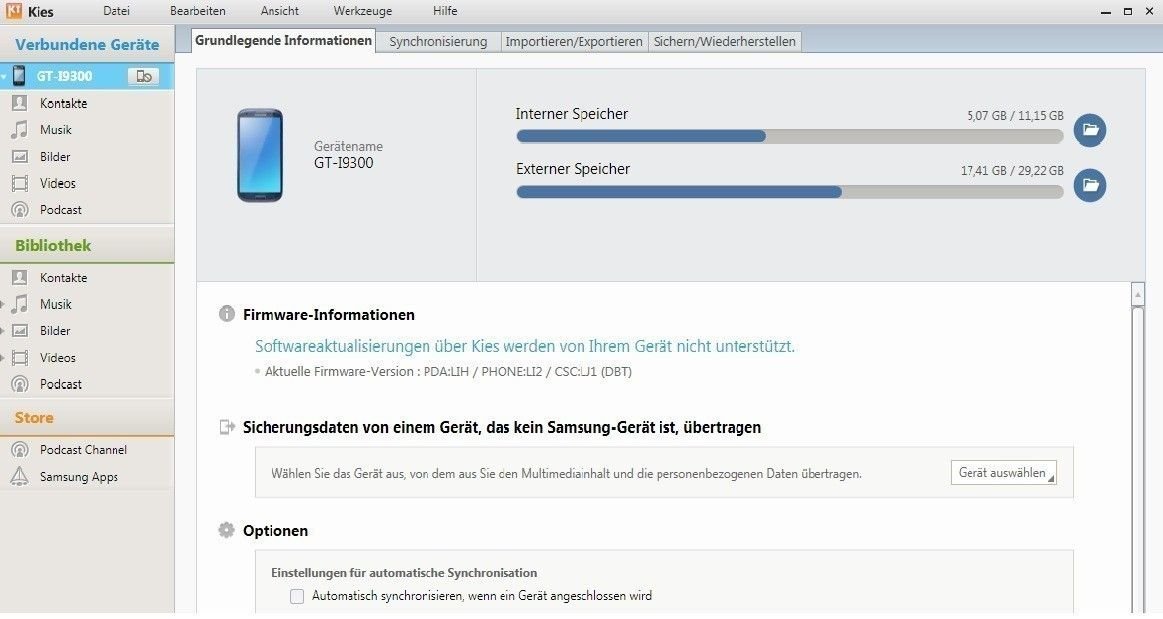Click the Galaxy S3 device image
Image resolution: width=1163 pixels, height=619 pixels.
tap(260, 155)
